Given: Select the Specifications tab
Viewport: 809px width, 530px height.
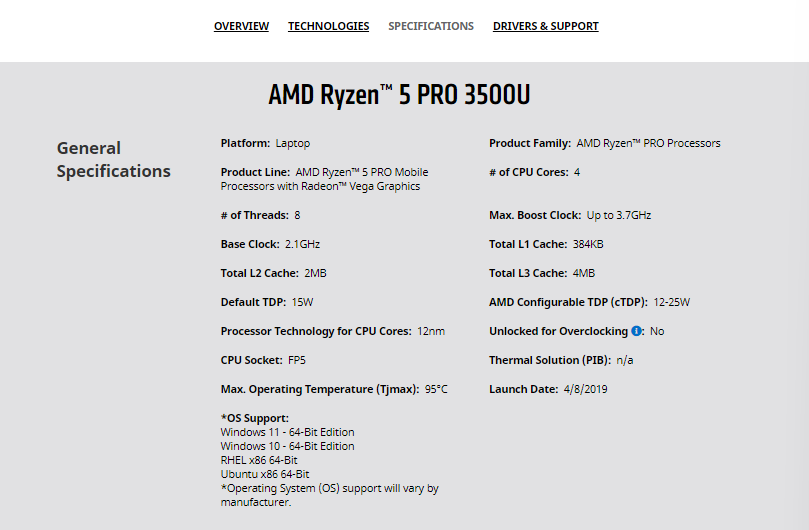Looking at the screenshot, I should (431, 26).
